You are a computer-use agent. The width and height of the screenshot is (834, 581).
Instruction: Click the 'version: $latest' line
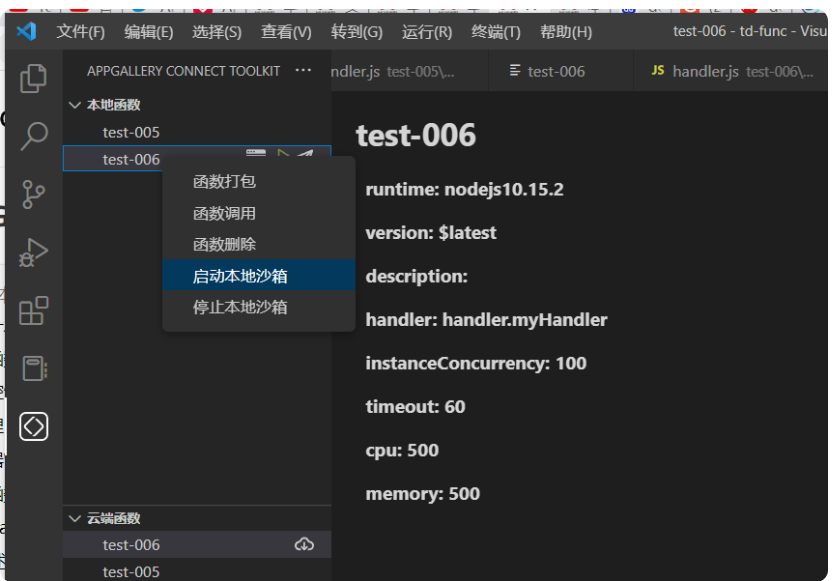(x=431, y=233)
